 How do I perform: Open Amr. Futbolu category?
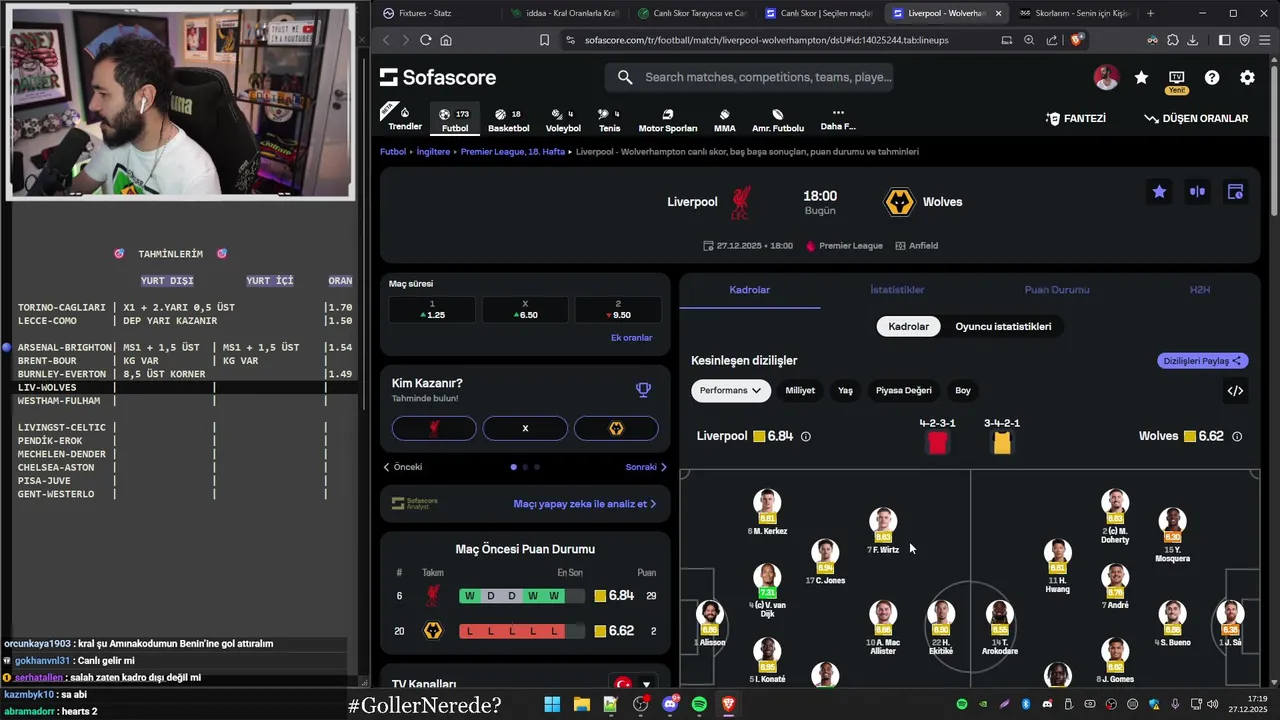(x=778, y=120)
